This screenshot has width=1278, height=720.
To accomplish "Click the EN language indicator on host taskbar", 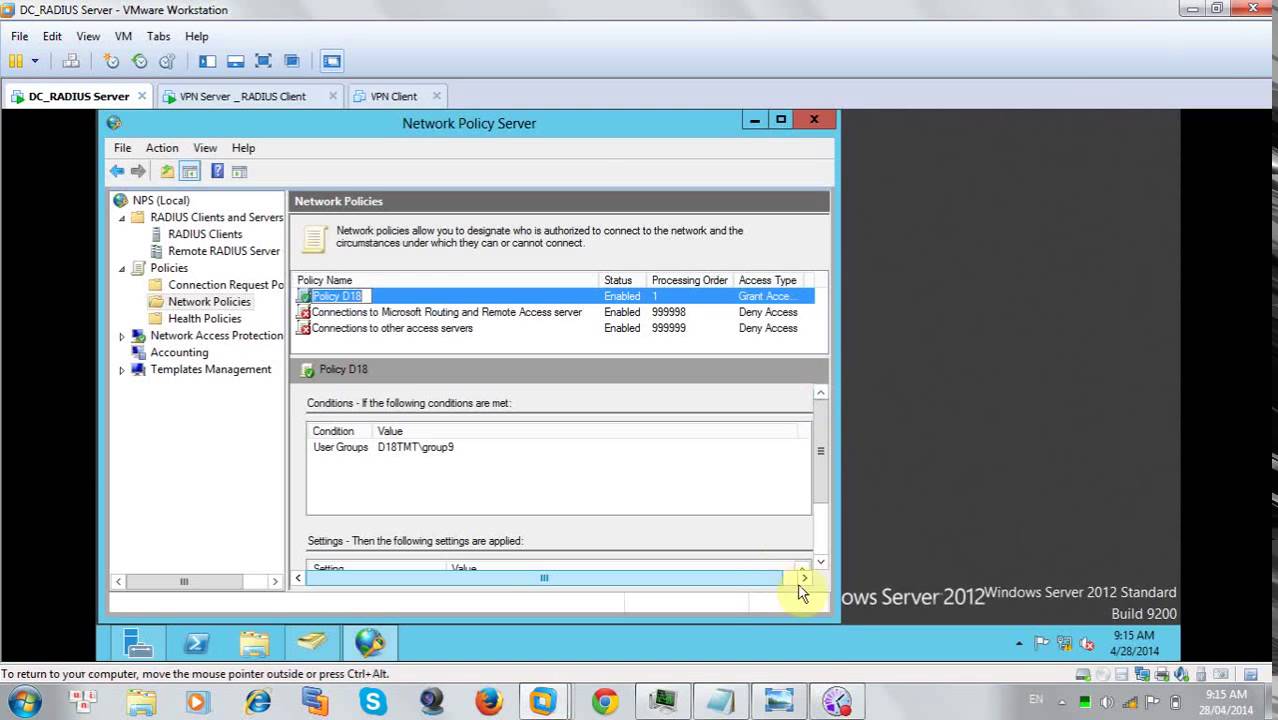I will click(1036, 701).
